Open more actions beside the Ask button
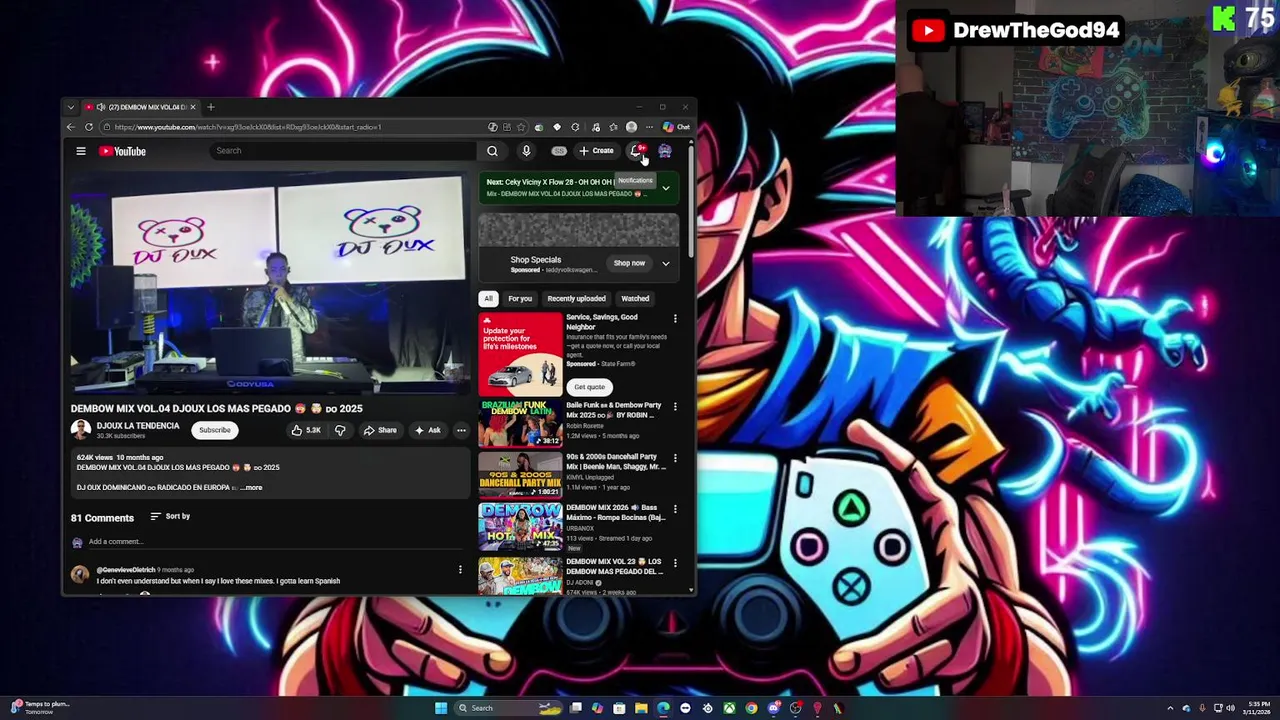 tap(461, 430)
